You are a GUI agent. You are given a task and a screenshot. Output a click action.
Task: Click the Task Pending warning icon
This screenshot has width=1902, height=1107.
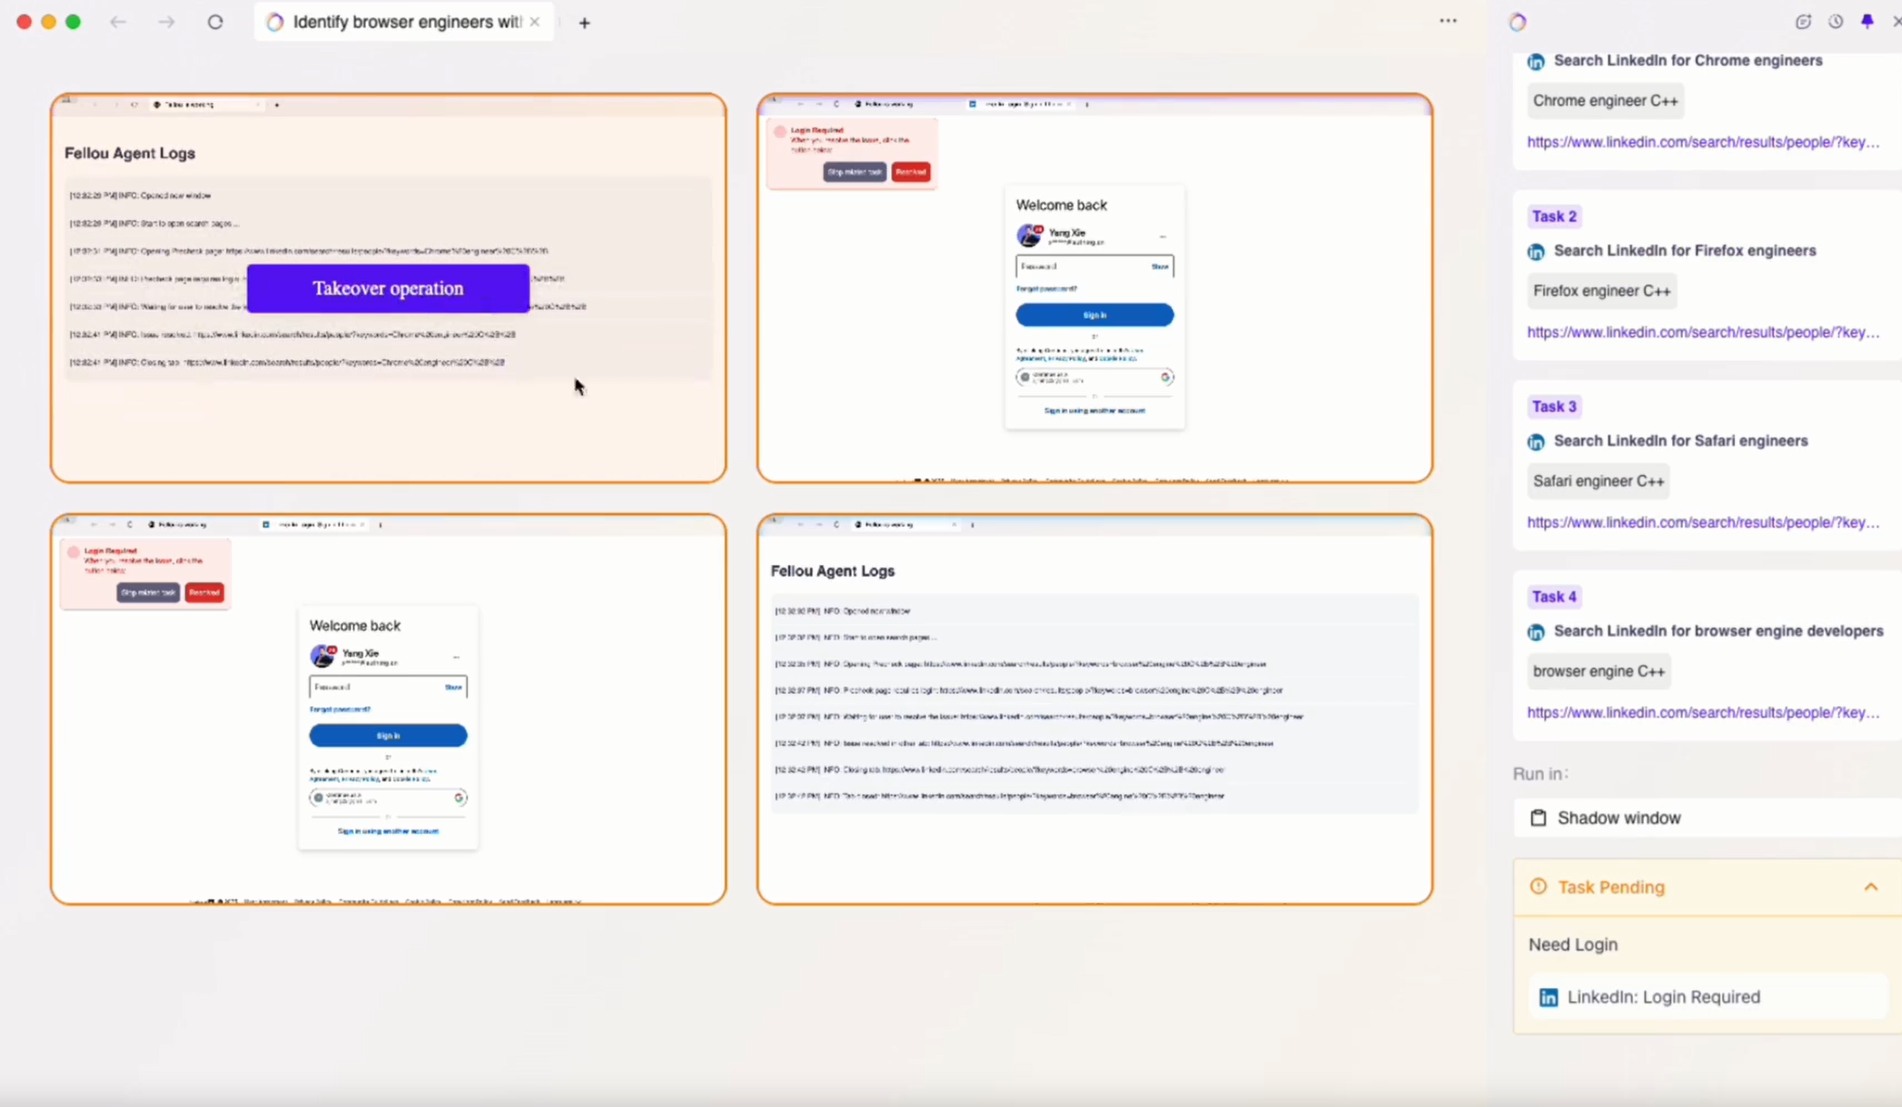coord(1538,886)
